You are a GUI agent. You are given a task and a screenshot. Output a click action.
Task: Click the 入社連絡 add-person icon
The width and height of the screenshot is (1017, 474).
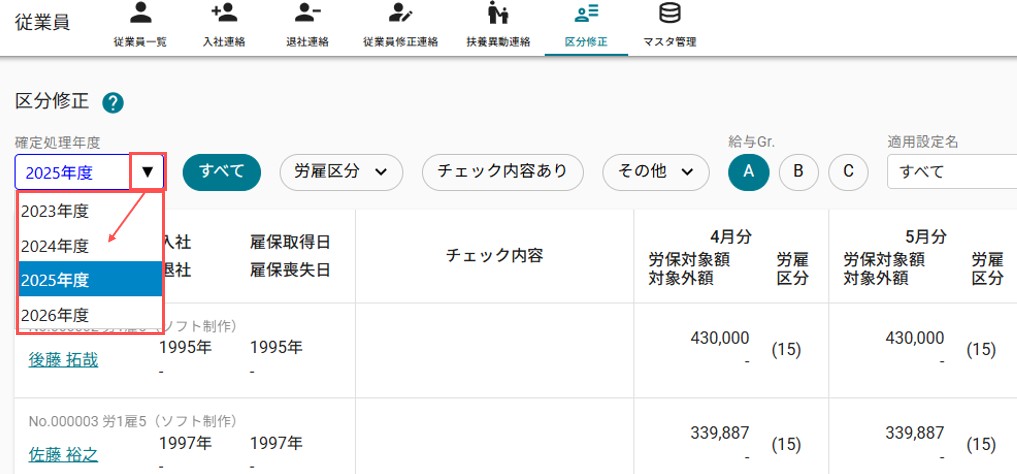(224, 12)
